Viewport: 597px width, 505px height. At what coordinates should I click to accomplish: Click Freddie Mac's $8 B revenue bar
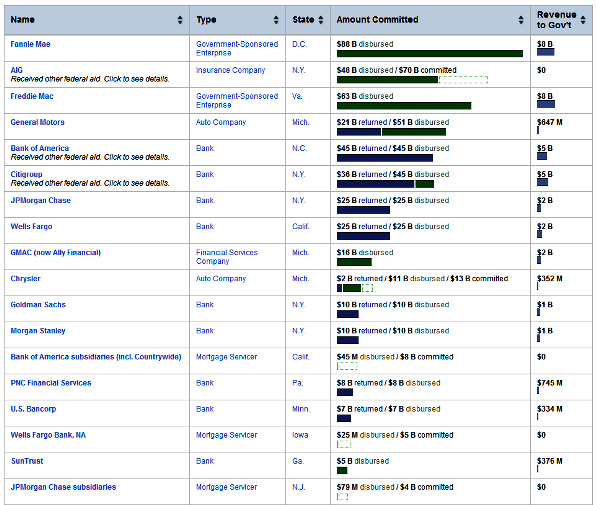pos(545,104)
